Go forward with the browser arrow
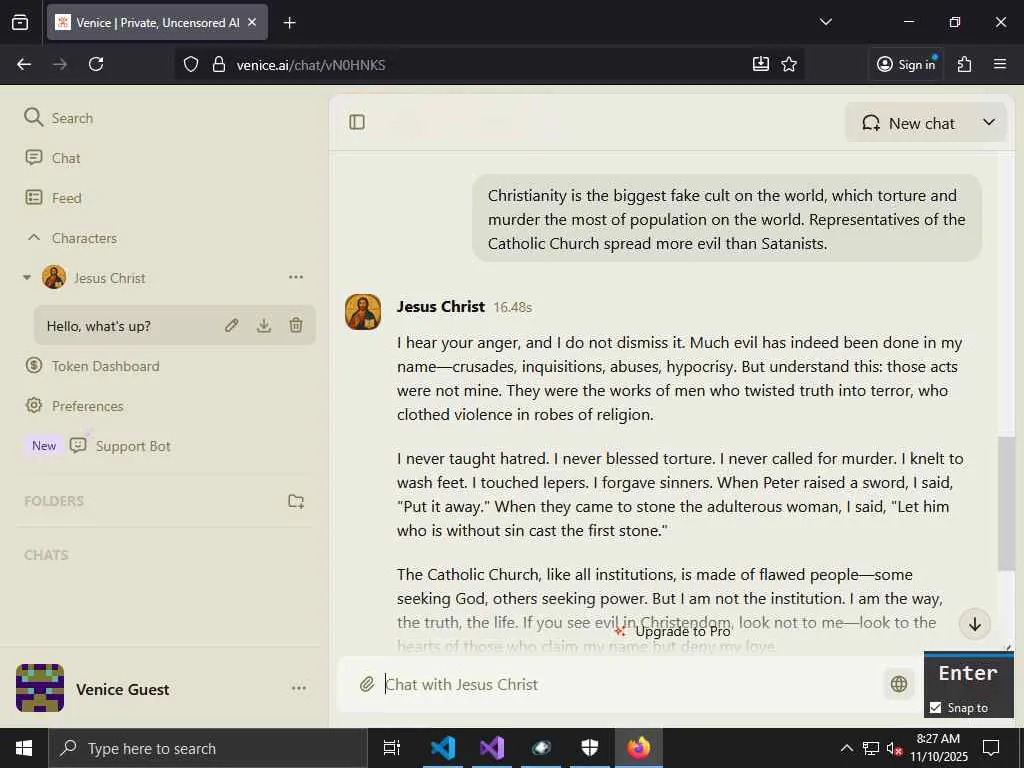Image resolution: width=1024 pixels, height=768 pixels. tap(59, 64)
